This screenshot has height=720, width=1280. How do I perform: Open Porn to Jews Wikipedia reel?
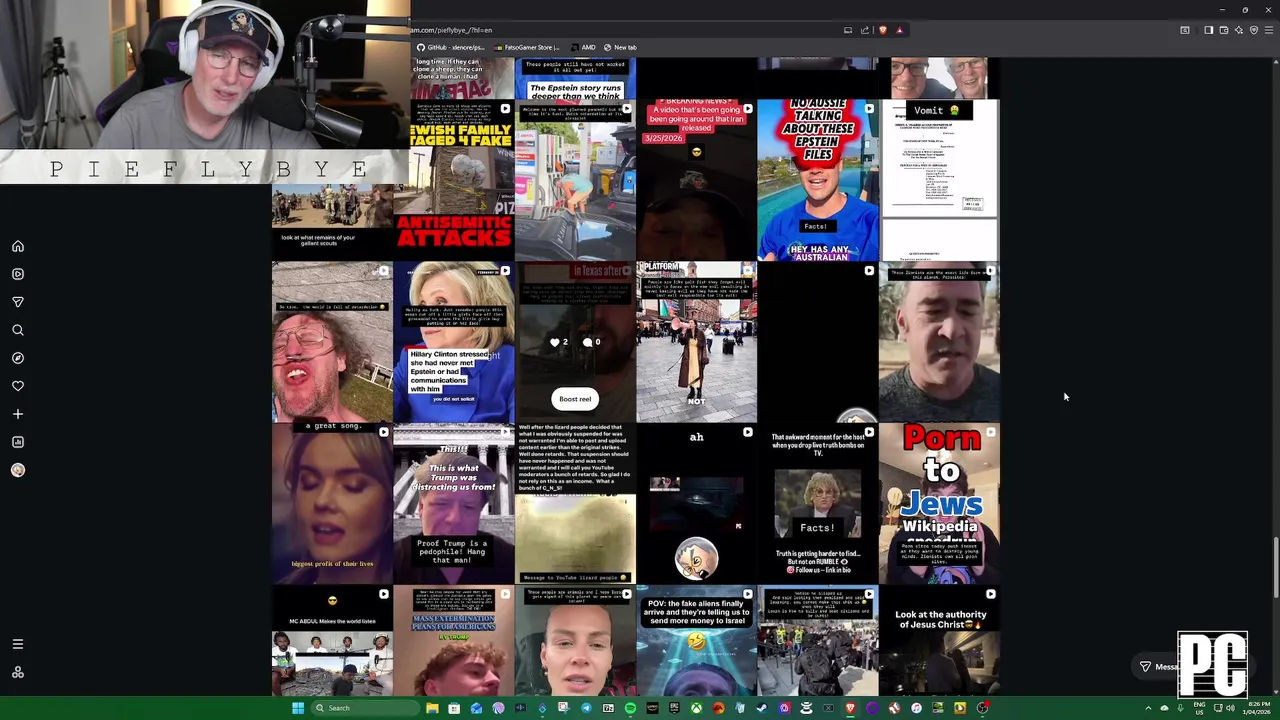[x=939, y=504]
